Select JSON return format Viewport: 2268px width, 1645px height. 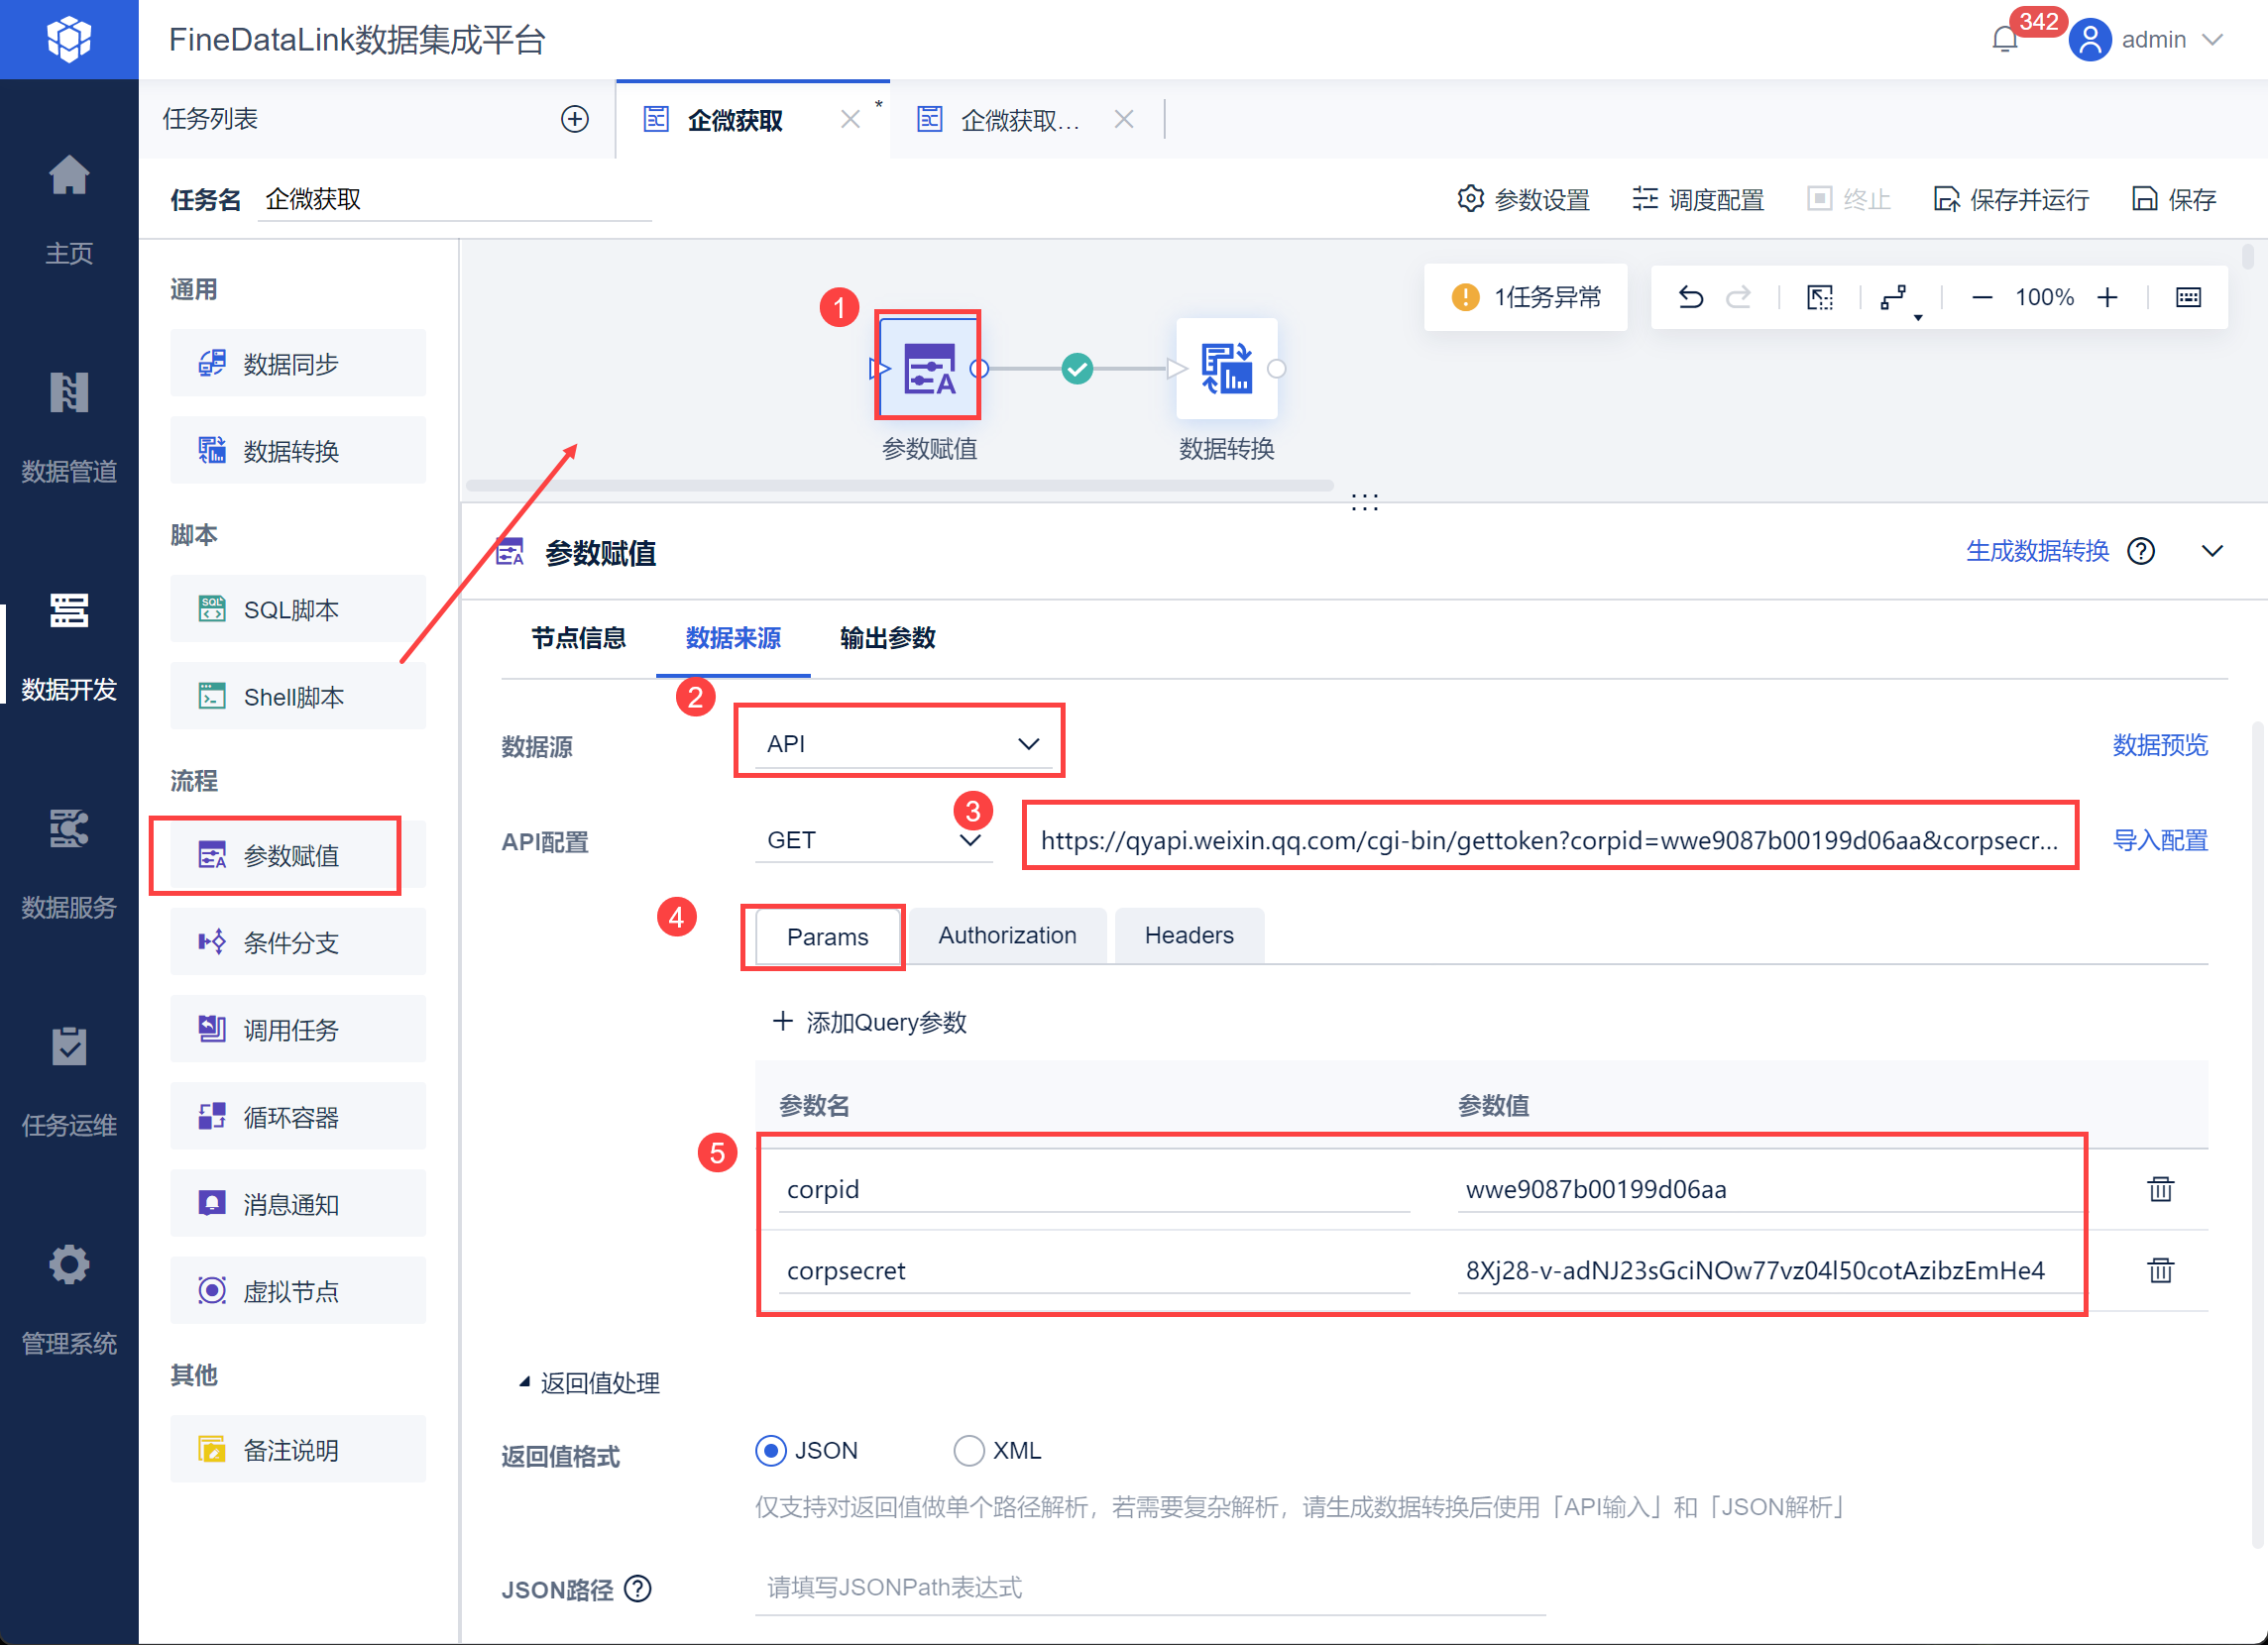(771, 1450)
